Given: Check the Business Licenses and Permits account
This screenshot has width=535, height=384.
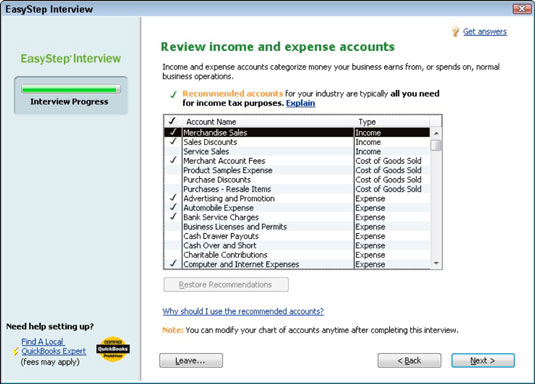Looking at the screenshot, I should 173,226.
